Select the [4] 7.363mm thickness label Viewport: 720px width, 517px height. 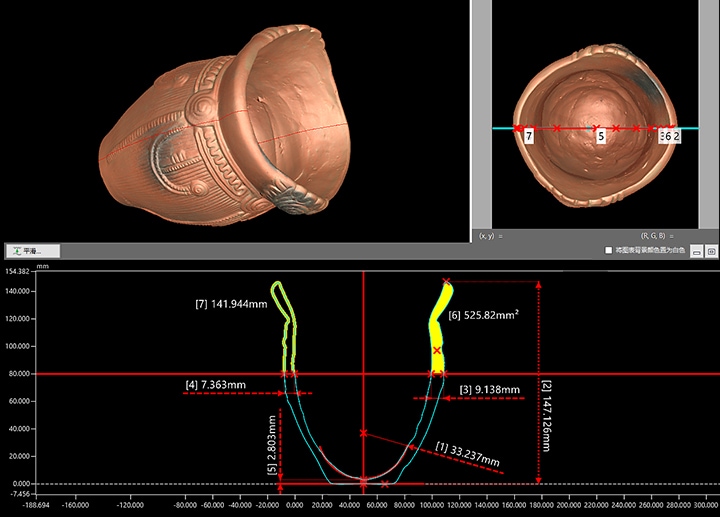coord(217,384)
